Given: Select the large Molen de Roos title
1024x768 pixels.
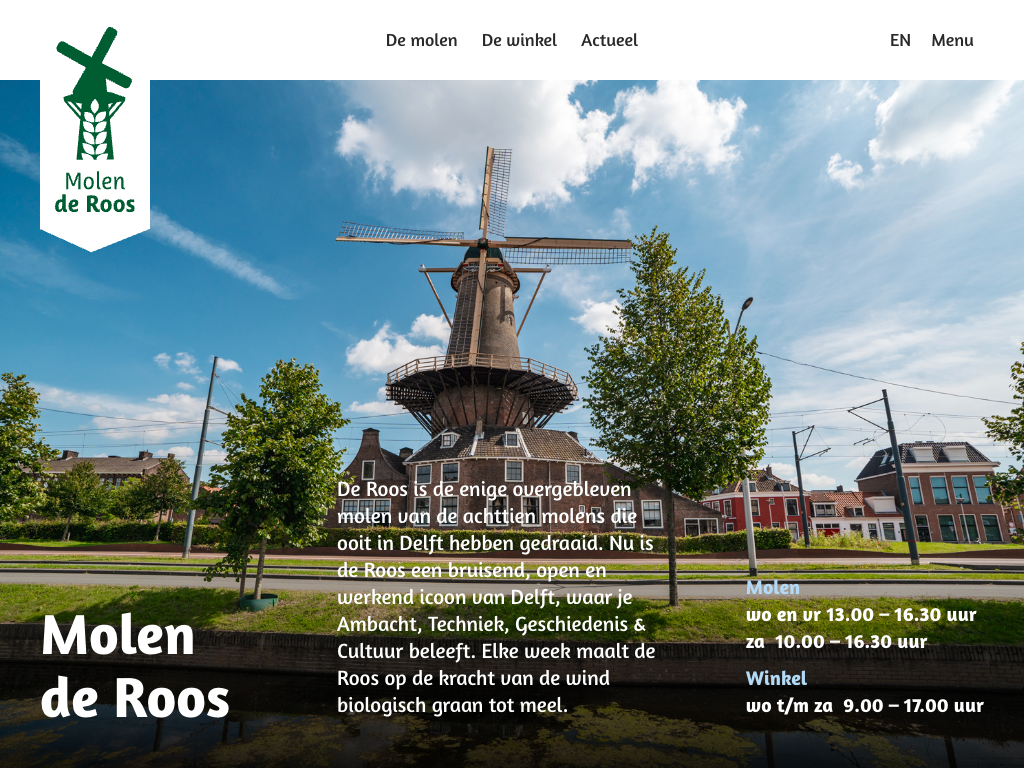Looking at the screenshot, I should click(x=135, y=666).
